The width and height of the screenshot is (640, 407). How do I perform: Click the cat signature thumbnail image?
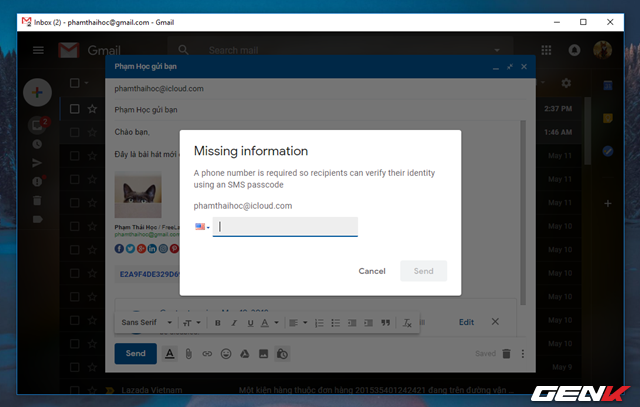(138, 196)
